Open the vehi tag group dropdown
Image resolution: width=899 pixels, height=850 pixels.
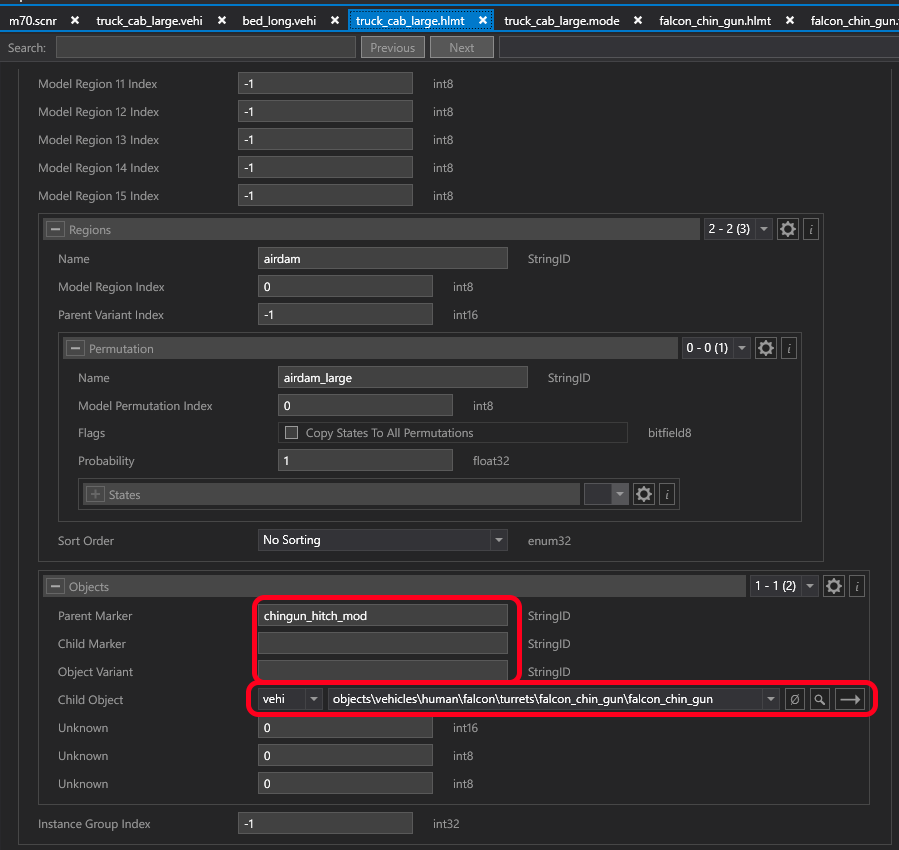pyautogui.click(x=314, y=700)
